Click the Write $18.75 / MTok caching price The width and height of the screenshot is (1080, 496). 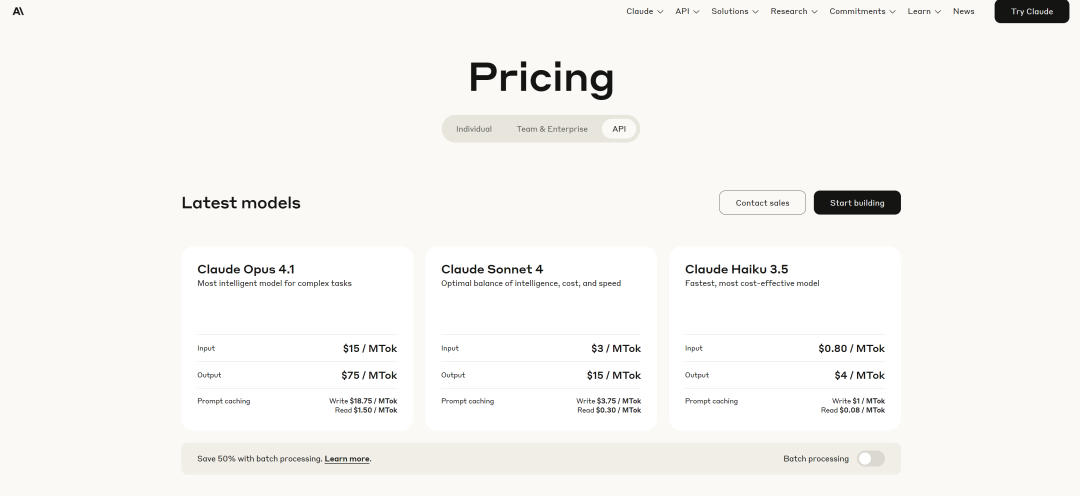pyautogui.click(x=363, y=401)
